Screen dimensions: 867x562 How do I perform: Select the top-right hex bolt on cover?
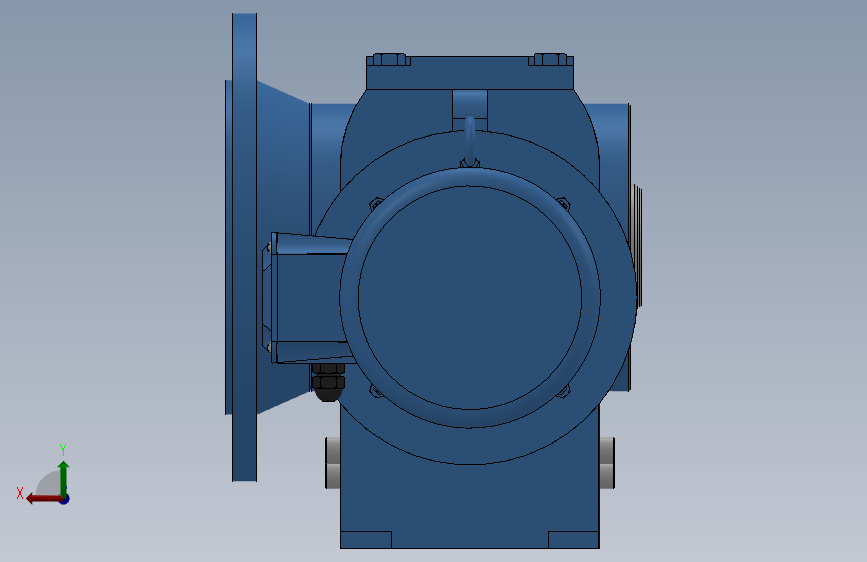(x=550, y=59)
